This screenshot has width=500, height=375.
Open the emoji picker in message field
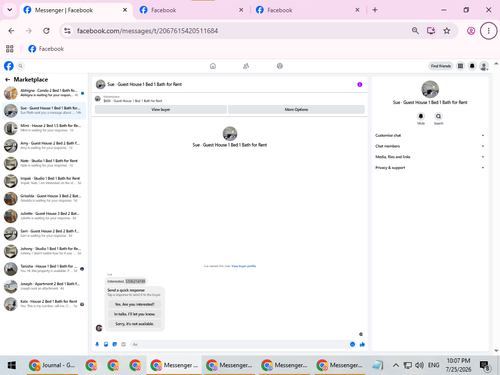(x=352, y=344)
